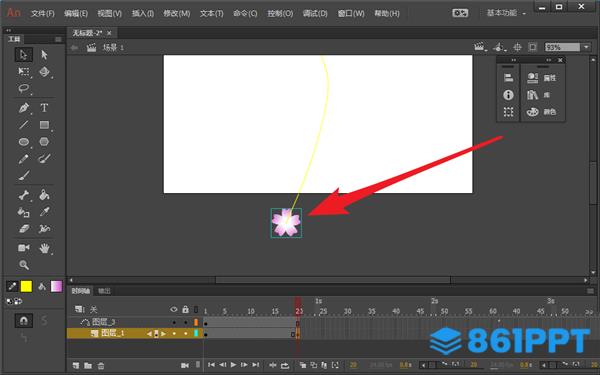600x375 pixels.
Task: Toggle the lock icon for all layers
Action: tap(186, 309)
